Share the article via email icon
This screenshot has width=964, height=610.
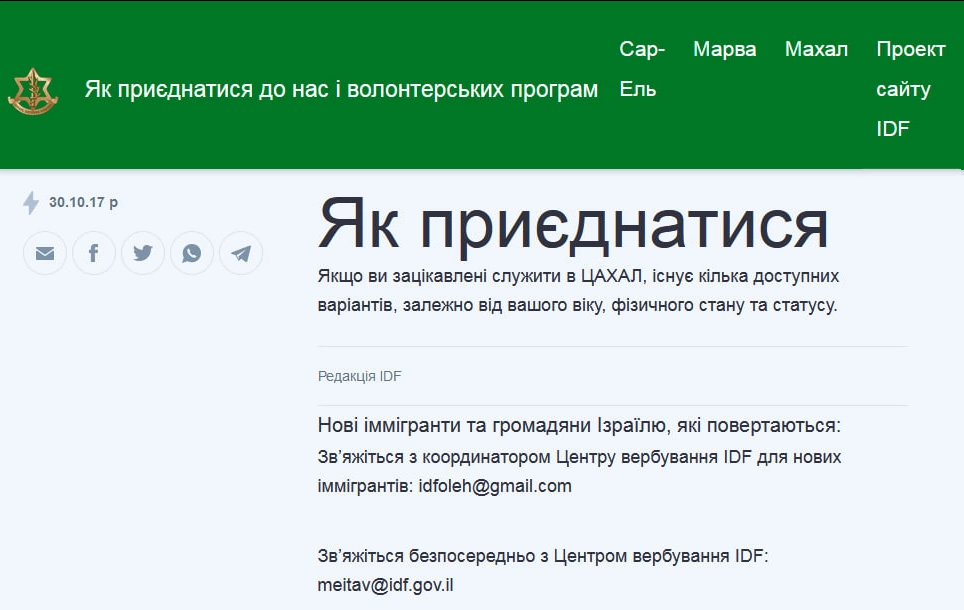click(45, 253)
